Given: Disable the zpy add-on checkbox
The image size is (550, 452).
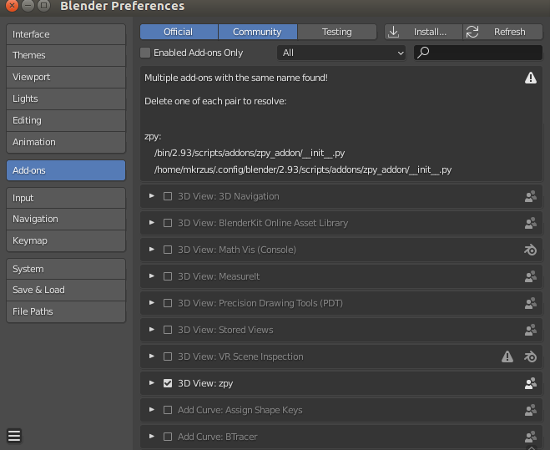Looking at the screenshot, I should tap(168, 383).
